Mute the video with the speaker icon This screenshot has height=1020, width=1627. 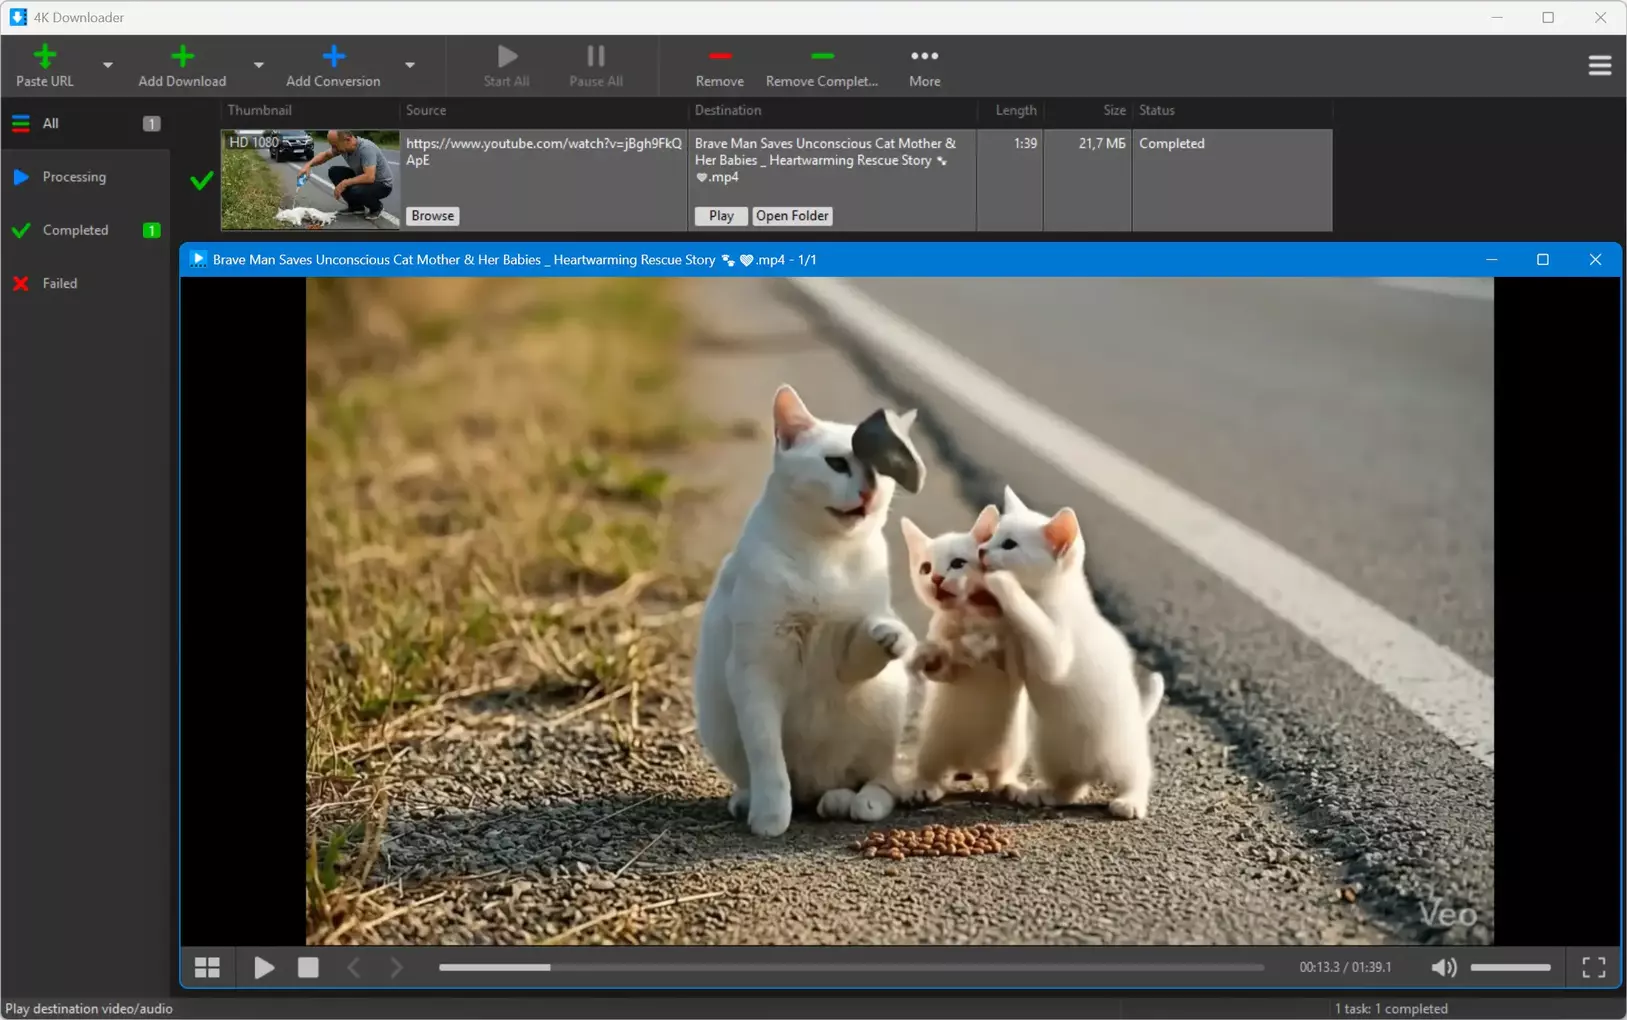(1443, 967)
